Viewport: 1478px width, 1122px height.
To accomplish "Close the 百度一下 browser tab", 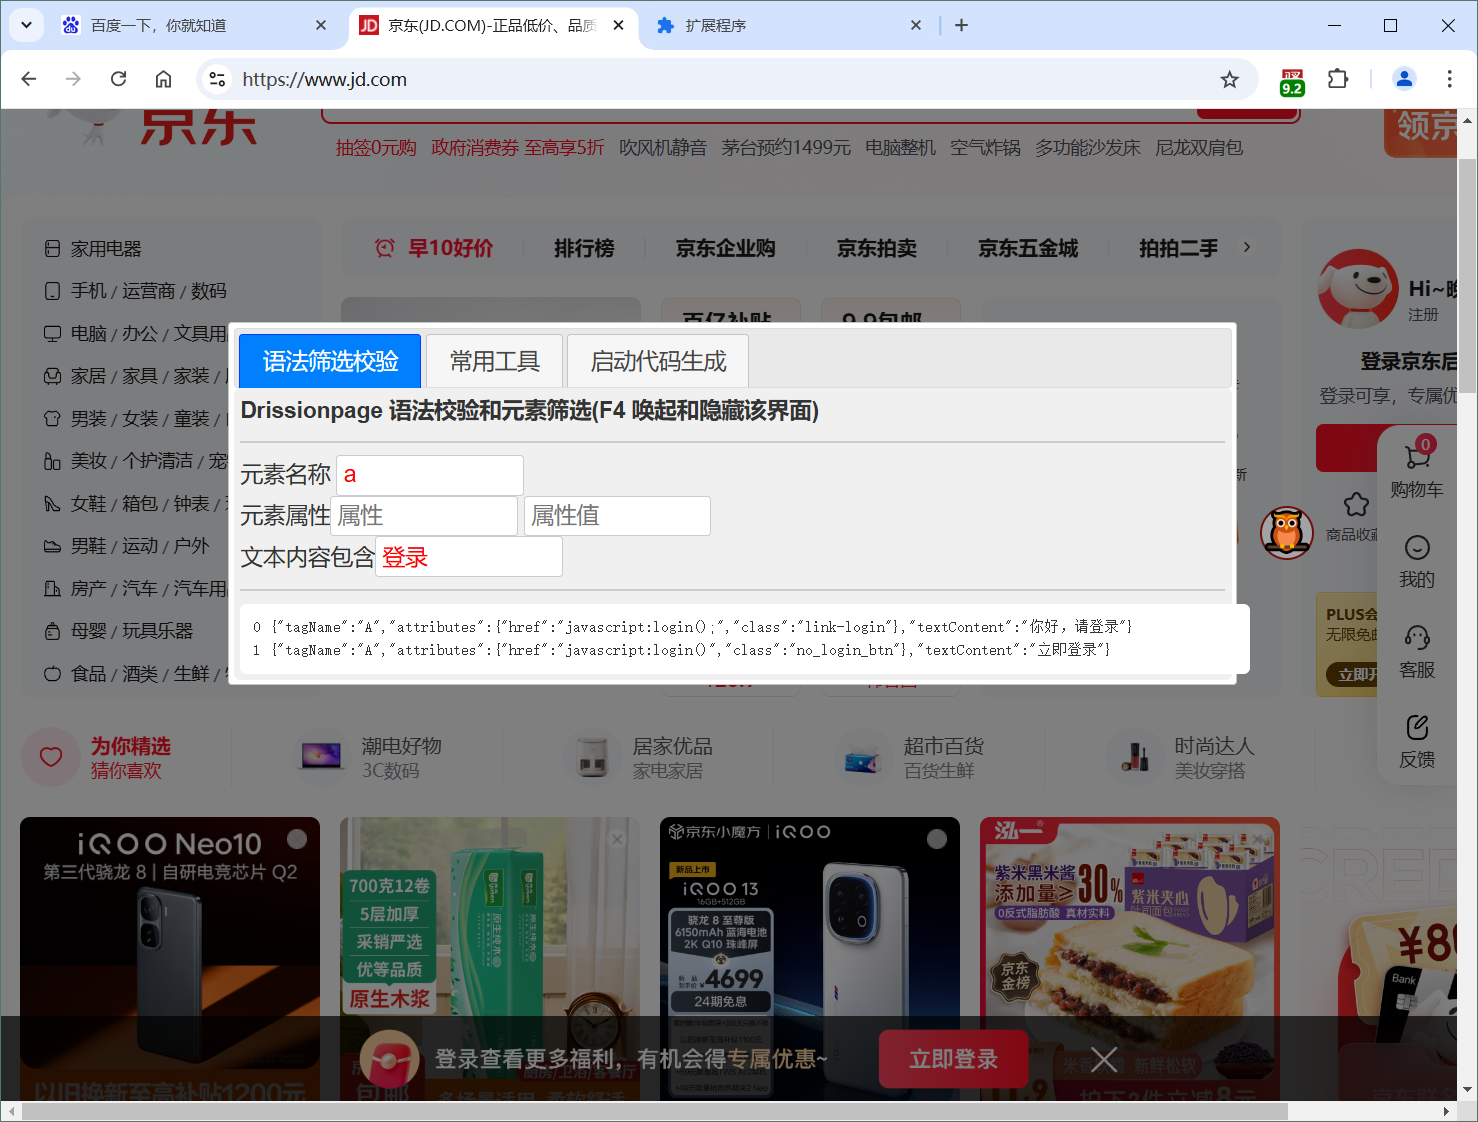I will coord(321,25).
